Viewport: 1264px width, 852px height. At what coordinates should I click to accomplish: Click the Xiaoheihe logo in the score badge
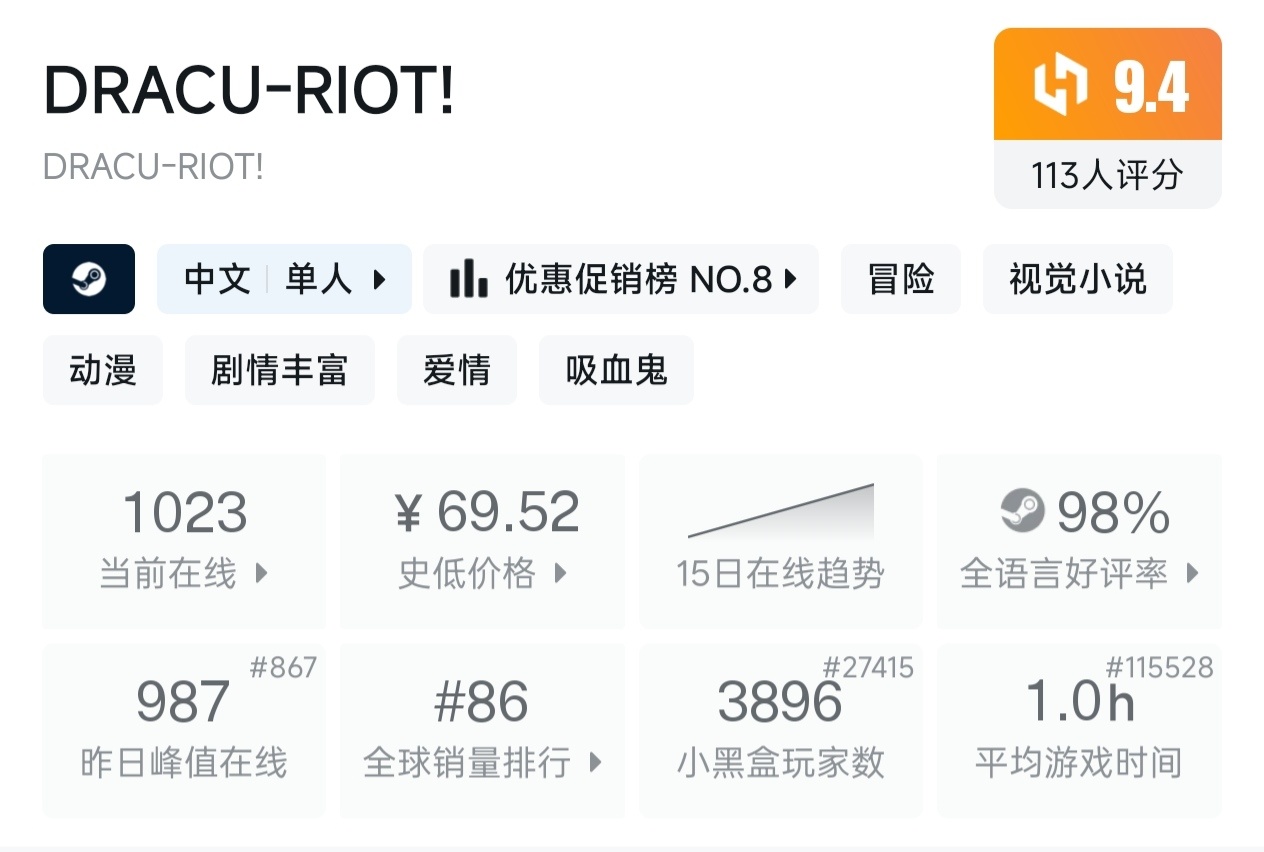1059,85
